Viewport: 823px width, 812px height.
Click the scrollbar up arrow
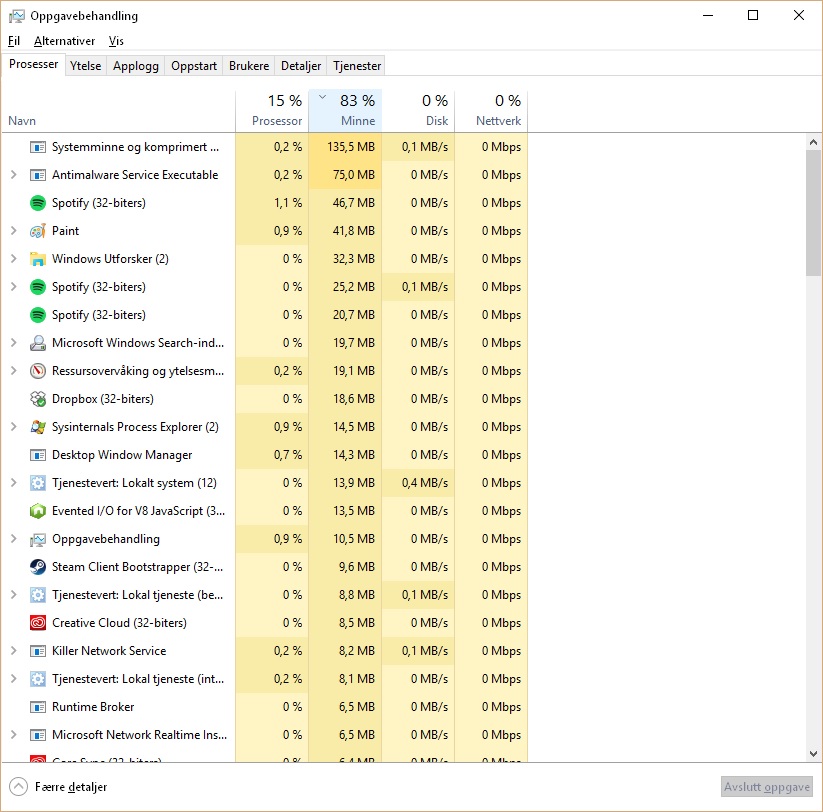[813, 142]
